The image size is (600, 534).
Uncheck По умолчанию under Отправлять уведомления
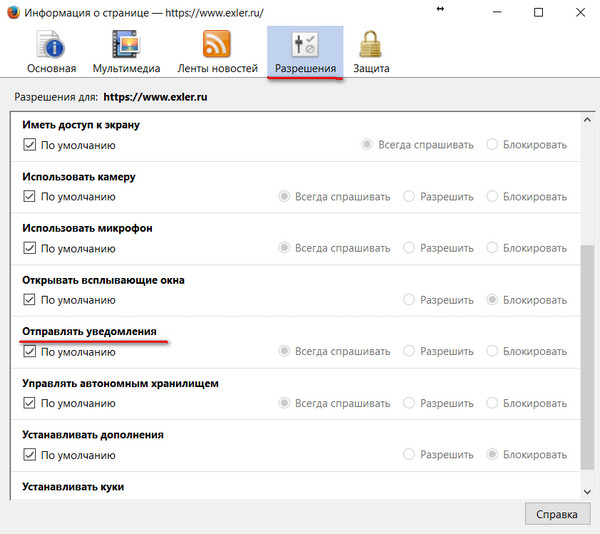coord(28,351)
